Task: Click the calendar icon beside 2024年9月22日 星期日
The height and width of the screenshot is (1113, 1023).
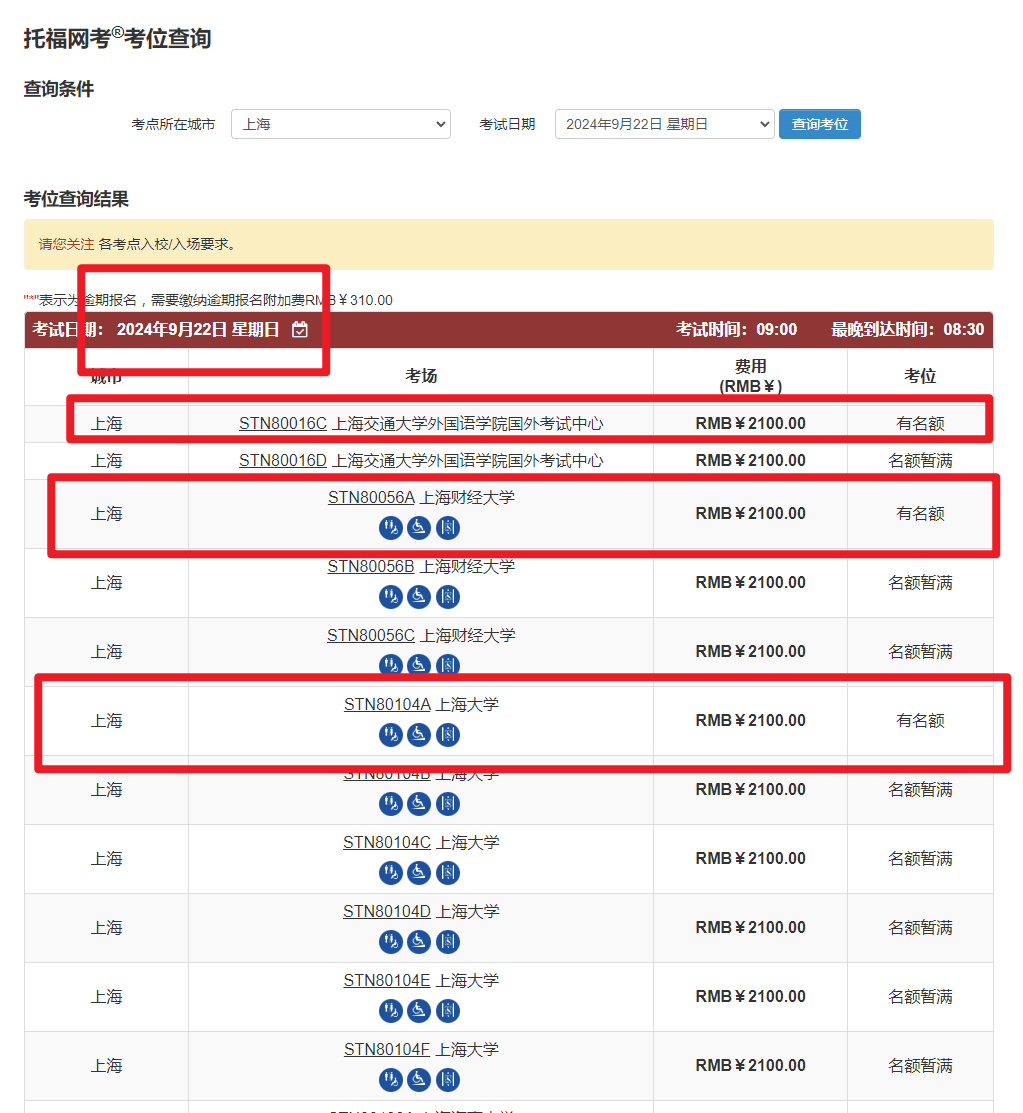Action: (x=300, y=329)
